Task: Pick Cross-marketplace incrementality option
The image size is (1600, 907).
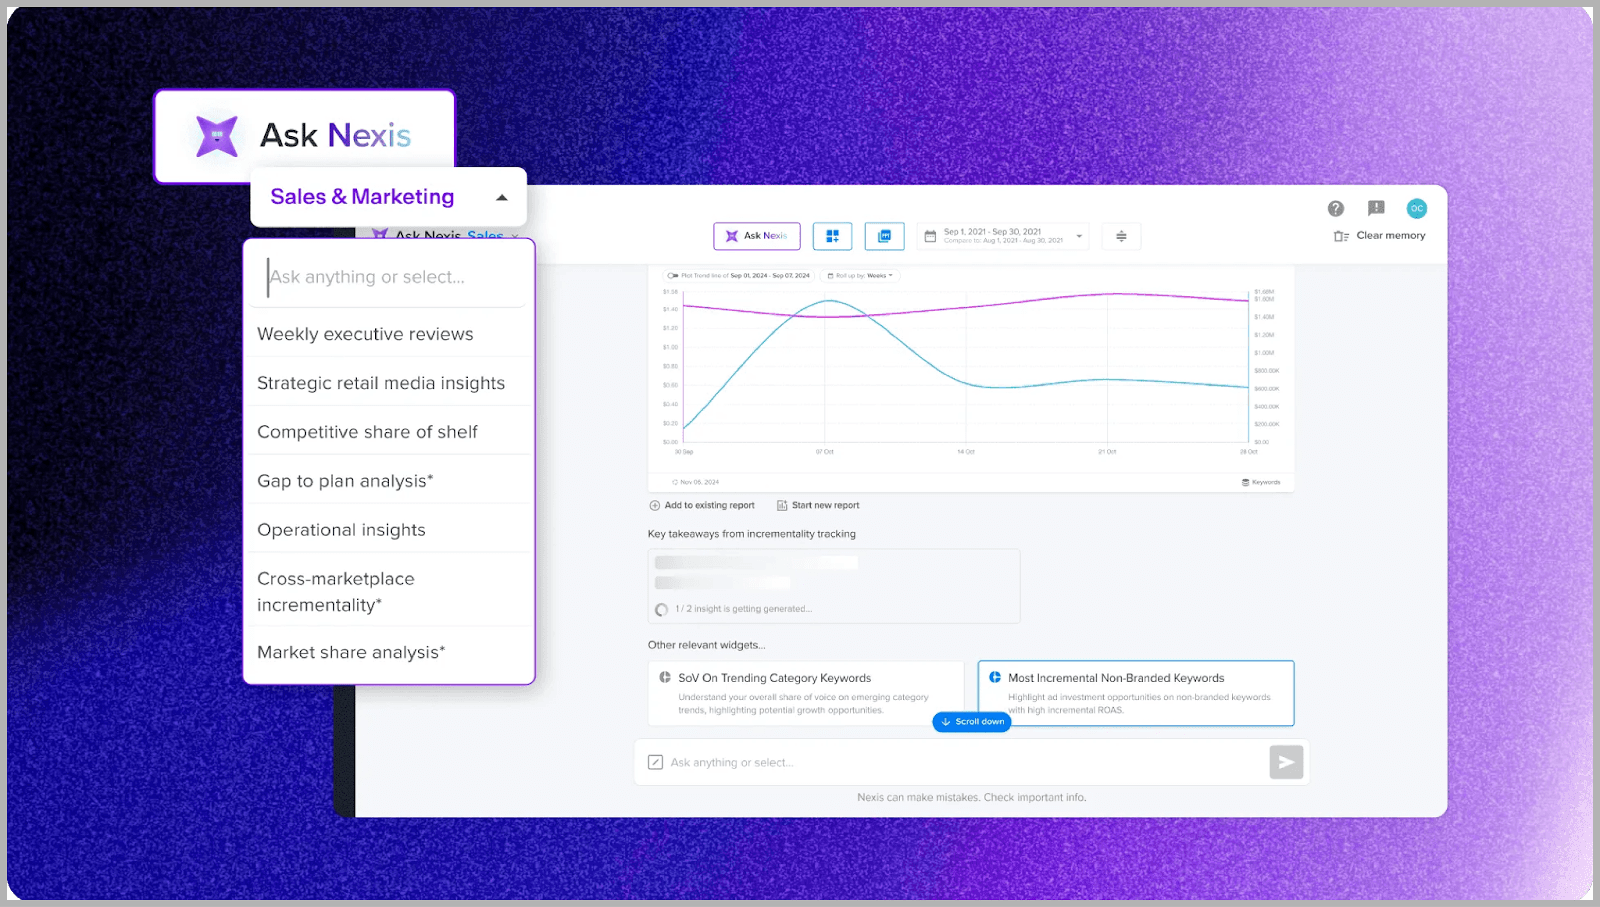Action: tap(388, 591)
